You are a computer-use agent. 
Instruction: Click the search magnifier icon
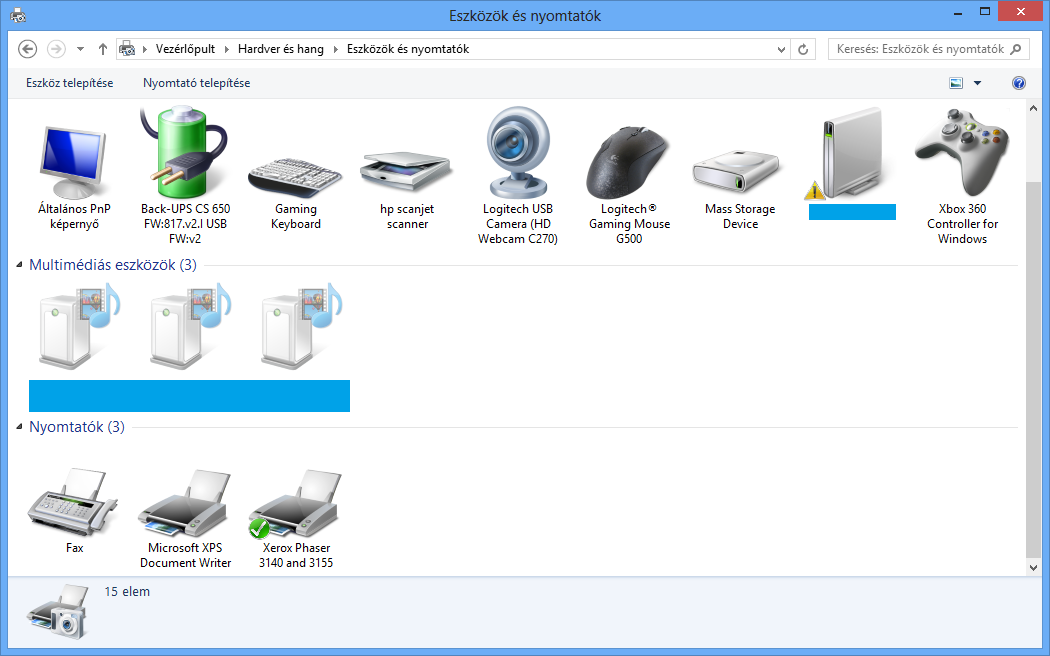pos(1016,49)
